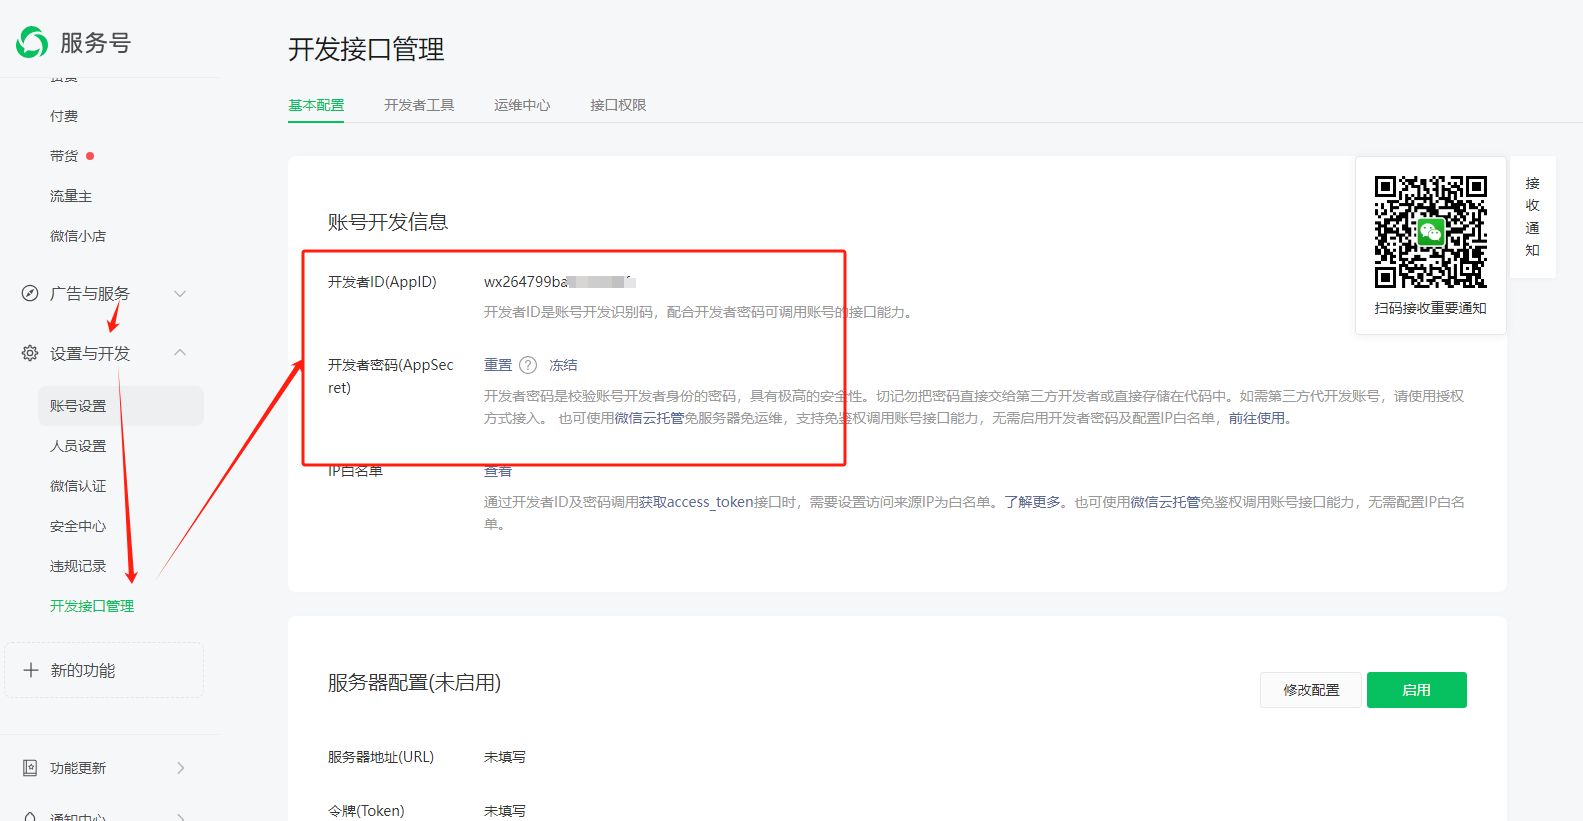Screen dimensions: 1583x821
Task: Click the 开发接口管理 page title
Action: click(366, 49)
